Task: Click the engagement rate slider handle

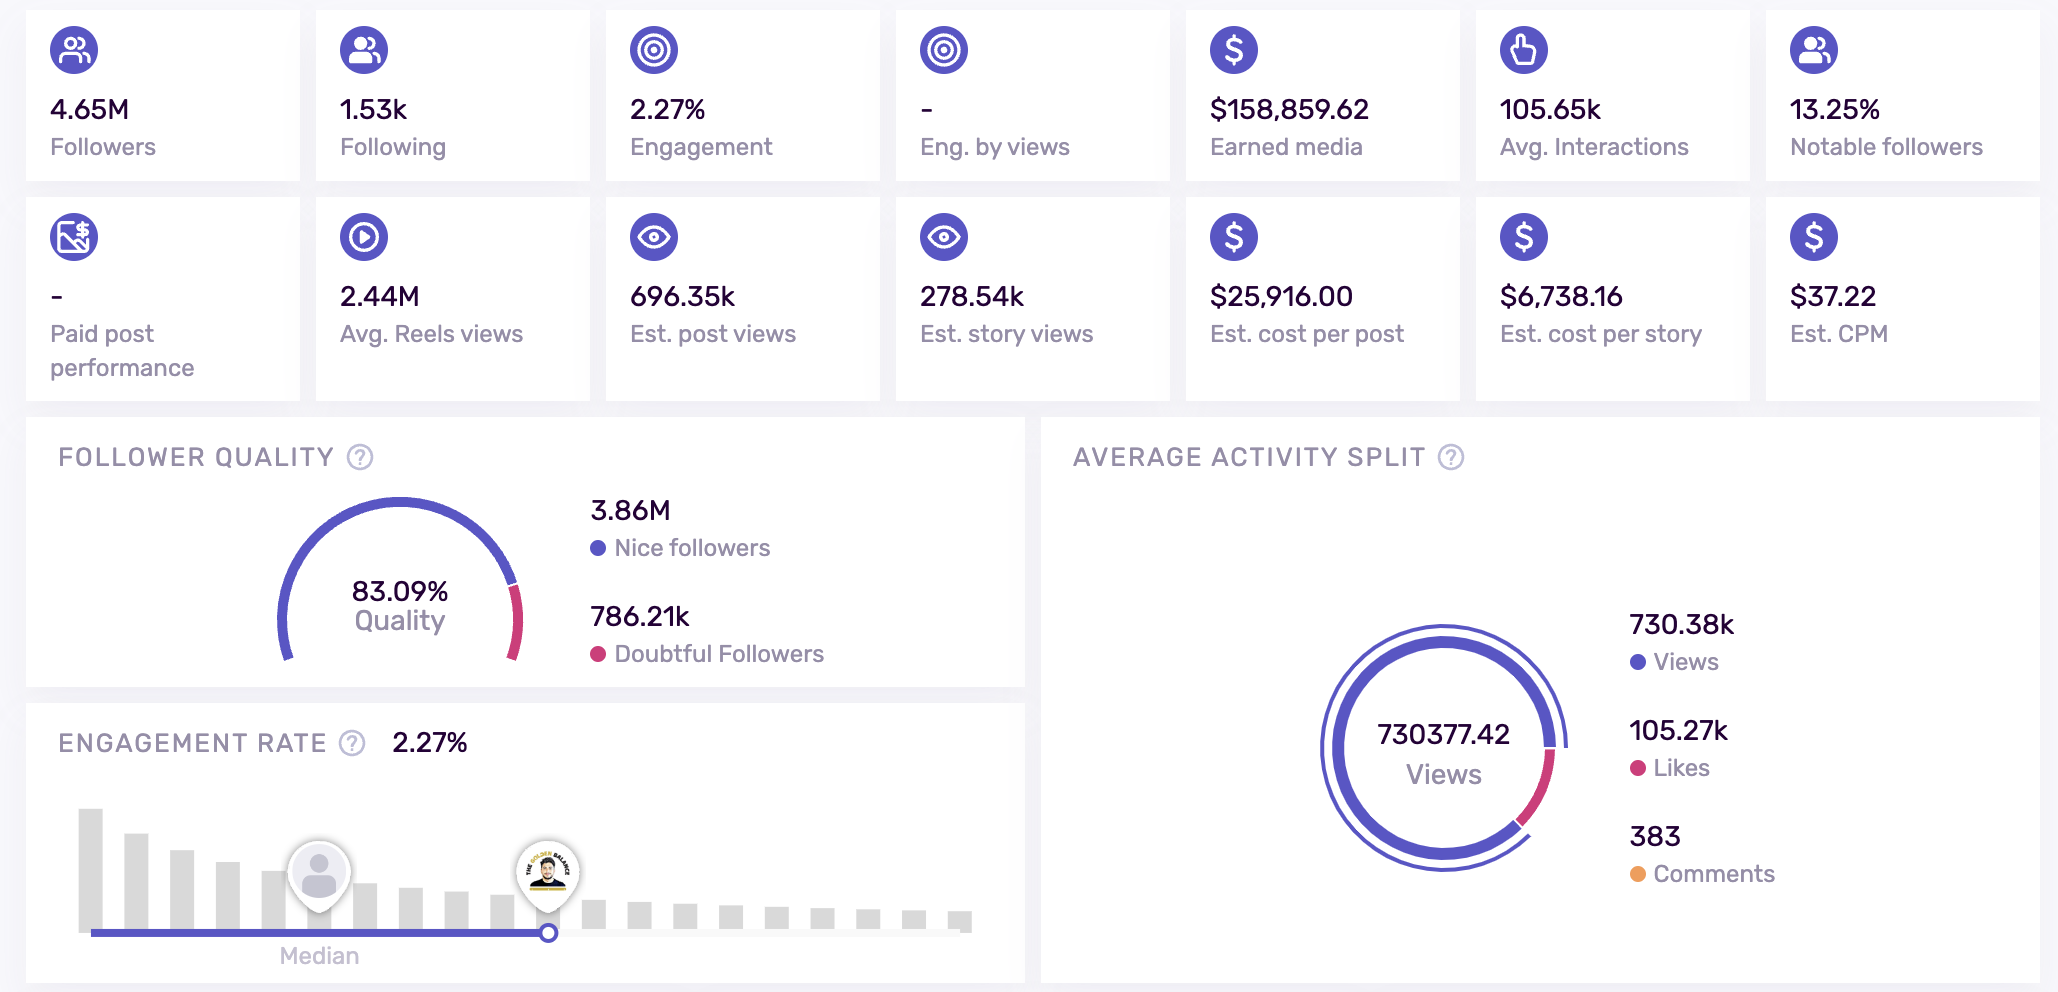Action: point(548,933)
